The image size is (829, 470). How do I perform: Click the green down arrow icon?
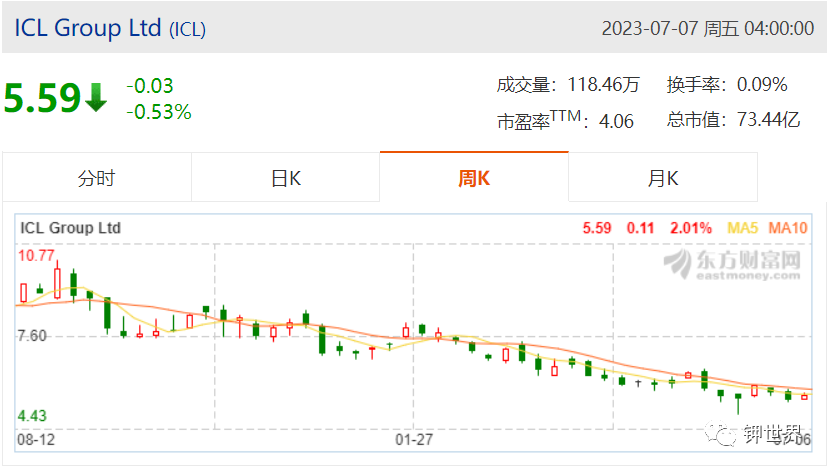pos(96,97)
